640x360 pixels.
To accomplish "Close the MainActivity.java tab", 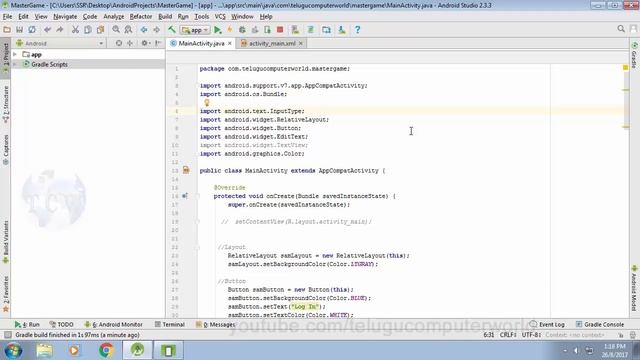I will click(x=230, y=43).
